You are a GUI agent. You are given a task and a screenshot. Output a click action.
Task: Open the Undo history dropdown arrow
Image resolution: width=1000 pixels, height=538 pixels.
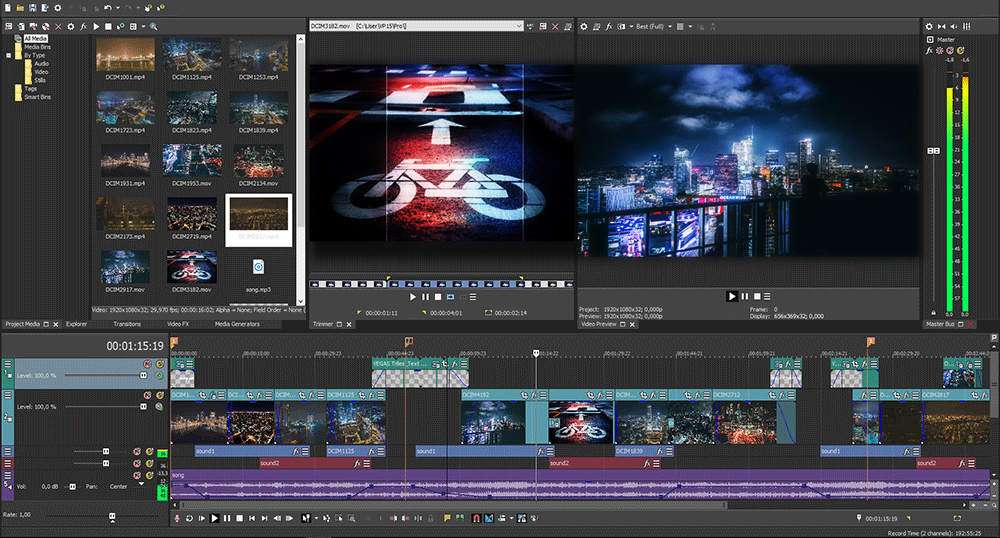click(x=118, y=8)
